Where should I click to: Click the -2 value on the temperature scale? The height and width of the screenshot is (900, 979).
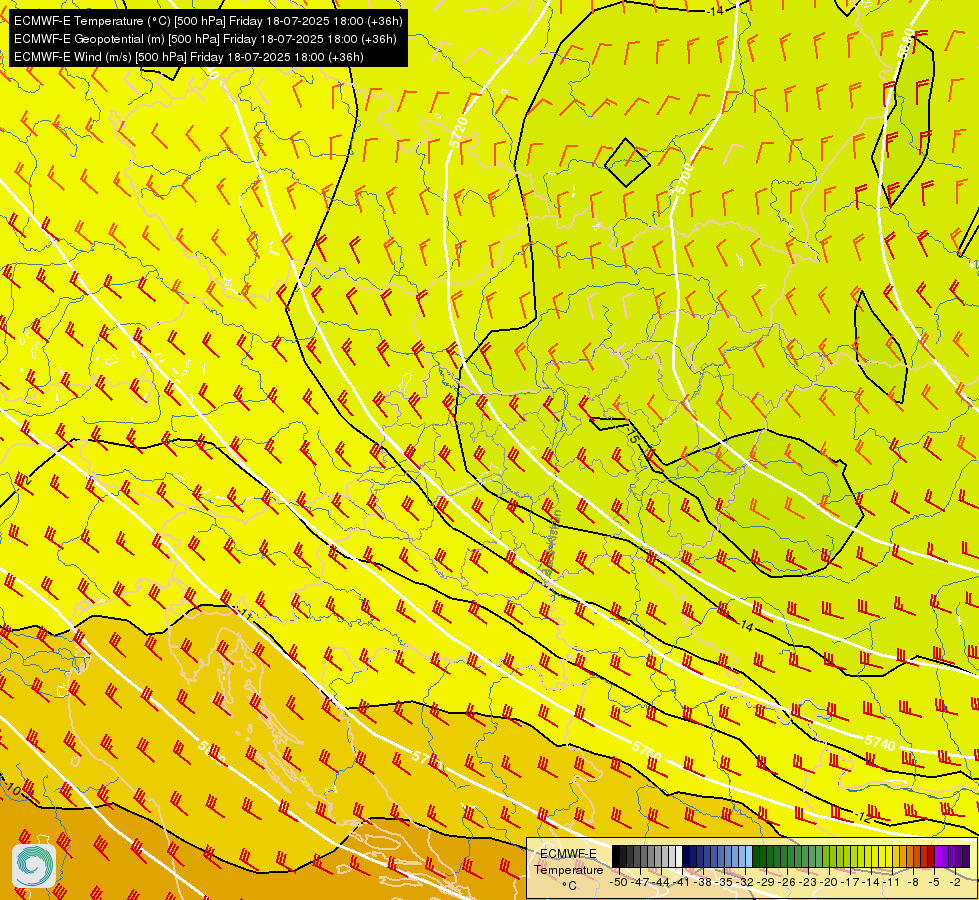(x=955, y=883)
